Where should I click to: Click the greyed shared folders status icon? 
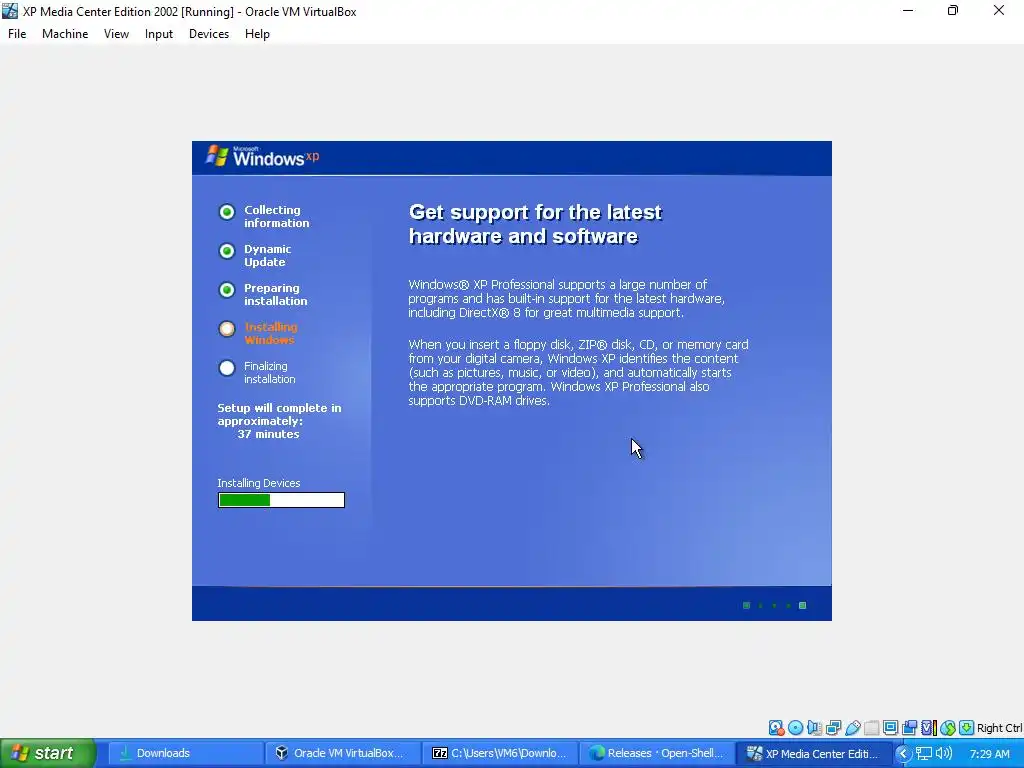tap(871, 728)
